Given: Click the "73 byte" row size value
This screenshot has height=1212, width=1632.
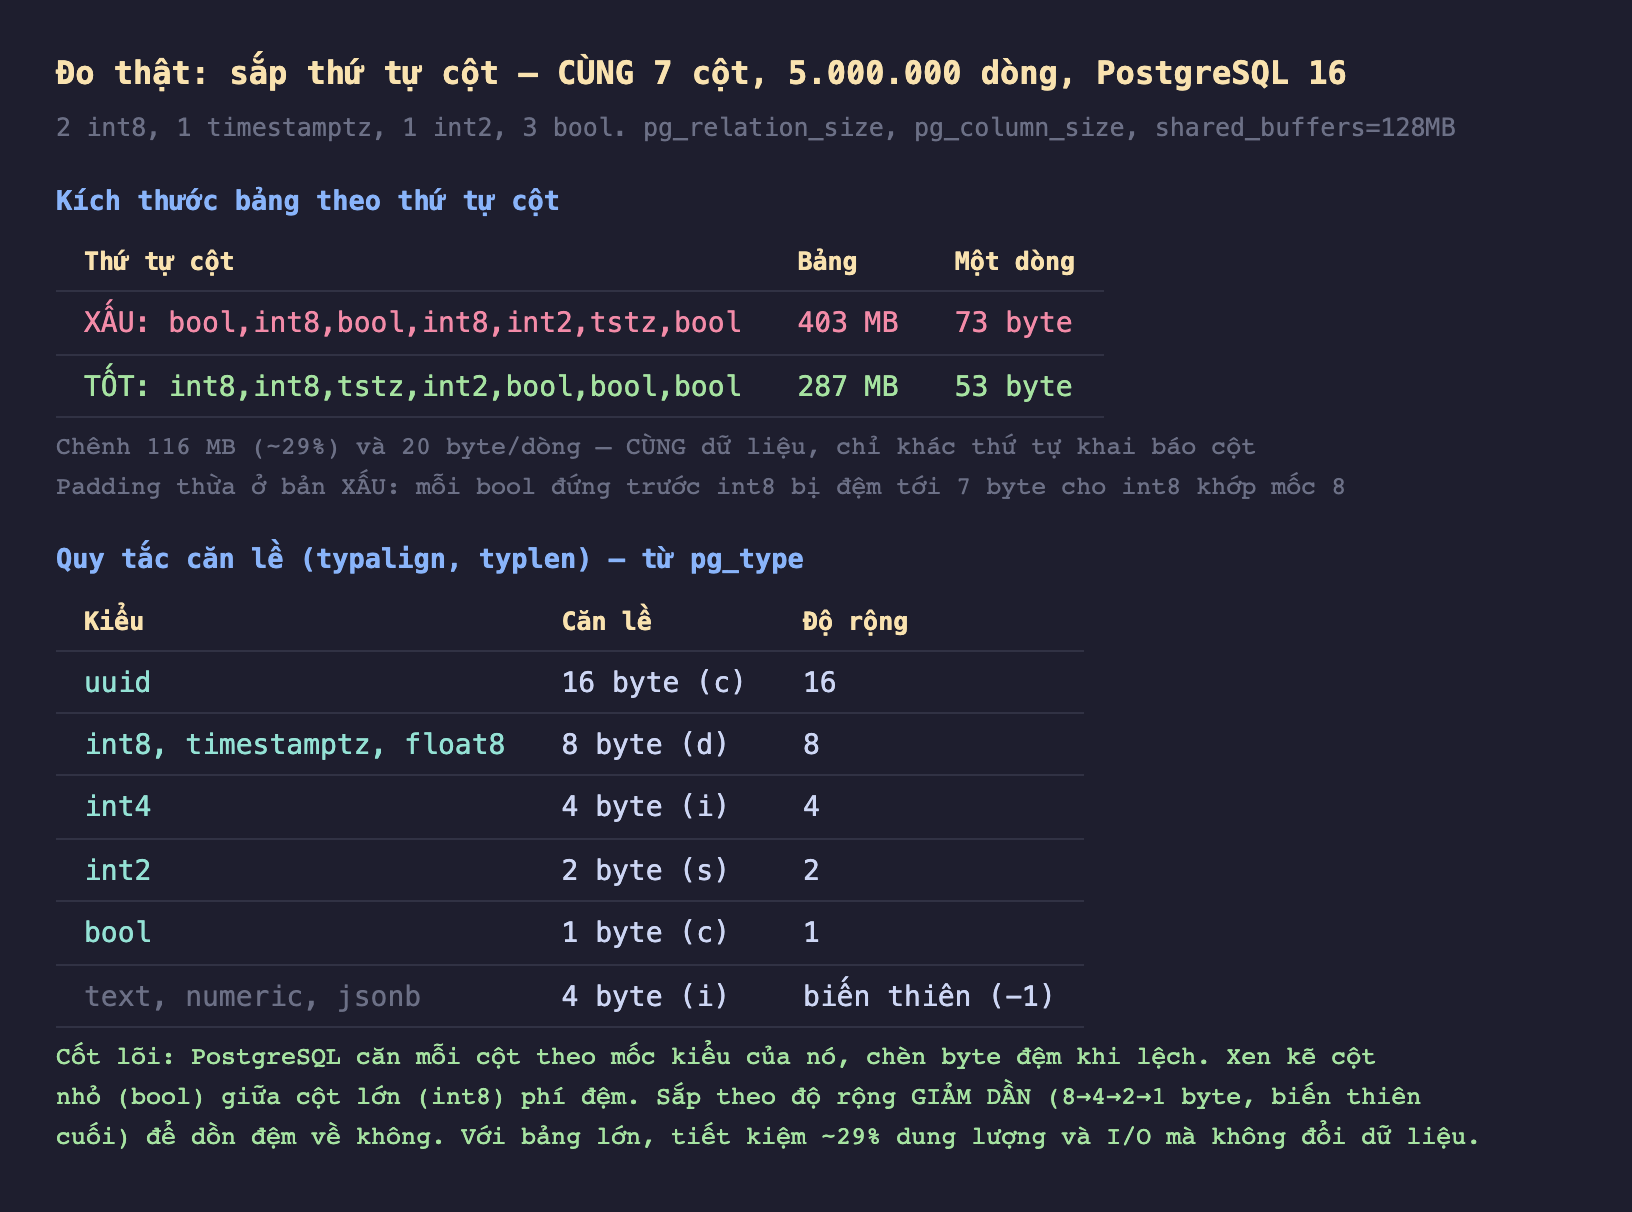Looking at the screenshot, I should click(x=1013, y=323).
